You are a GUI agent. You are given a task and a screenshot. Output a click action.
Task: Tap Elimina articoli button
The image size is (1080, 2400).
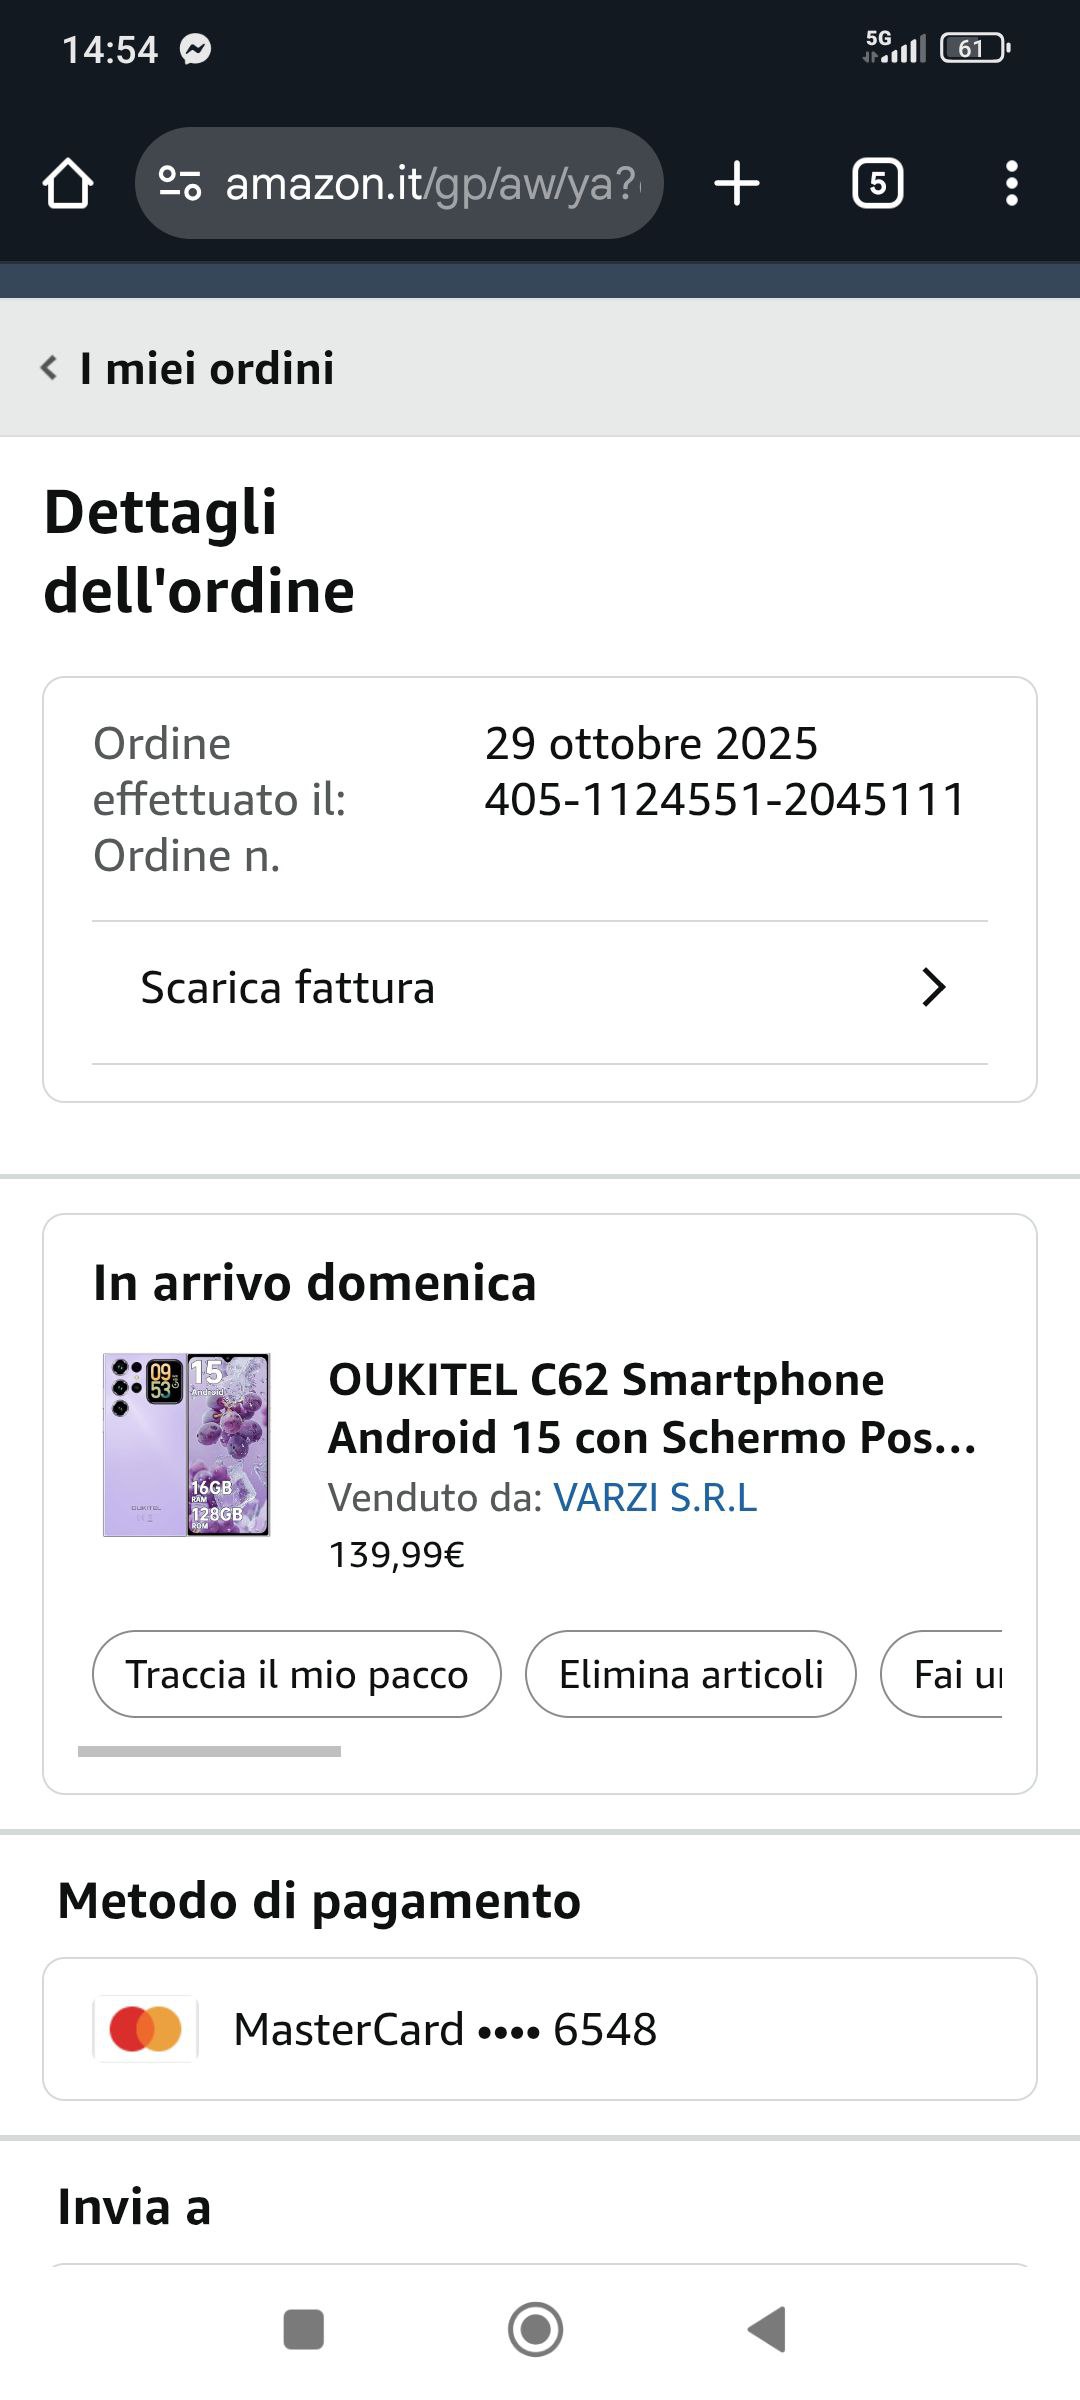tap(691, 1674)
